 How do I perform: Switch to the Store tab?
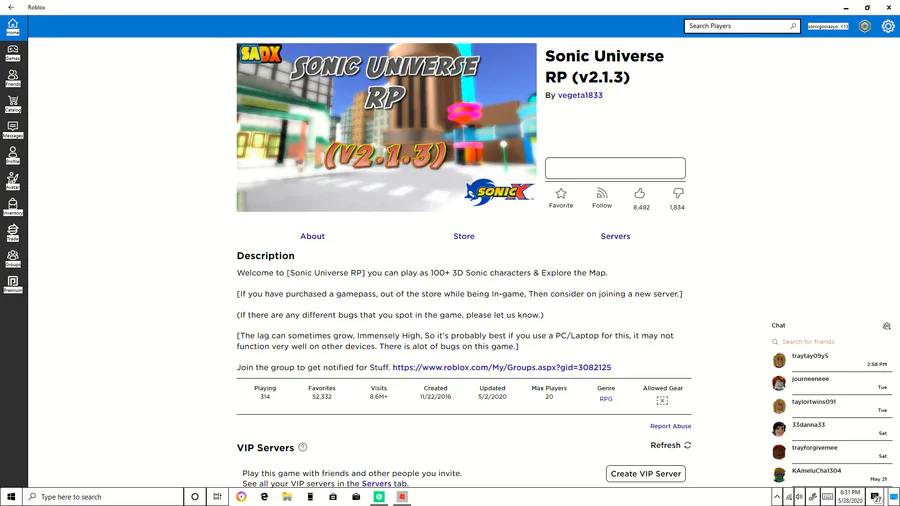pos(464,236)
